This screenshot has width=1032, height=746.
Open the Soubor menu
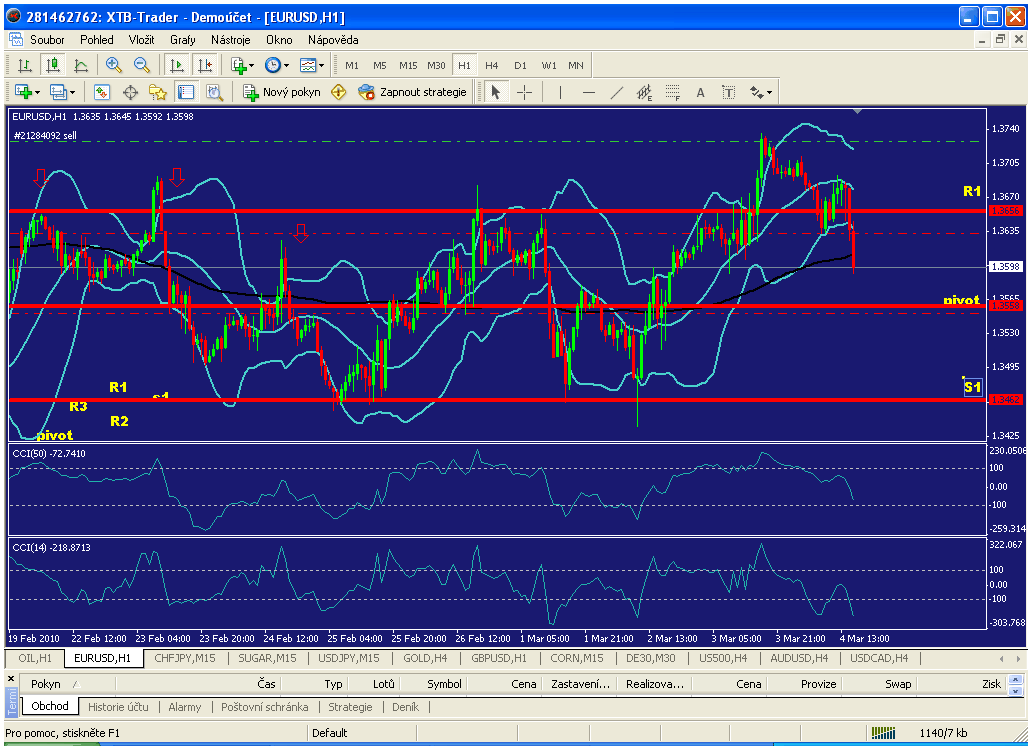click(47, 40)
